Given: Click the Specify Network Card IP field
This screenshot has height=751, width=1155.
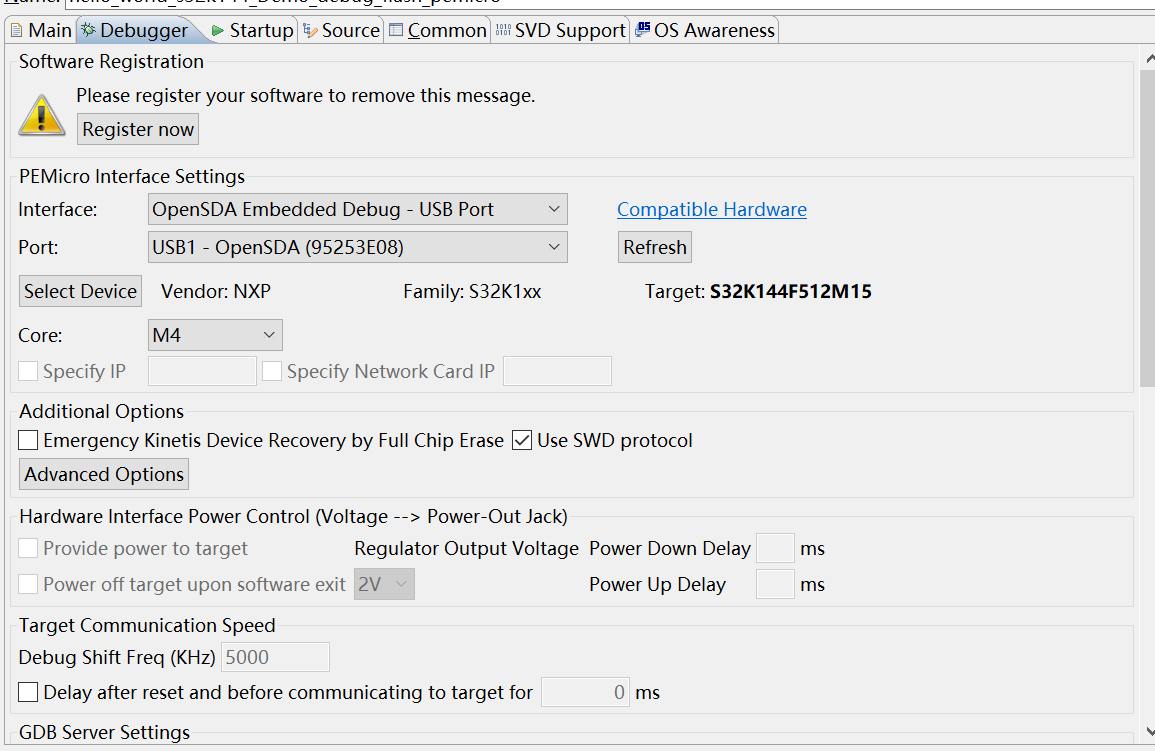Looking at the screenshot, I should point(557,371).
